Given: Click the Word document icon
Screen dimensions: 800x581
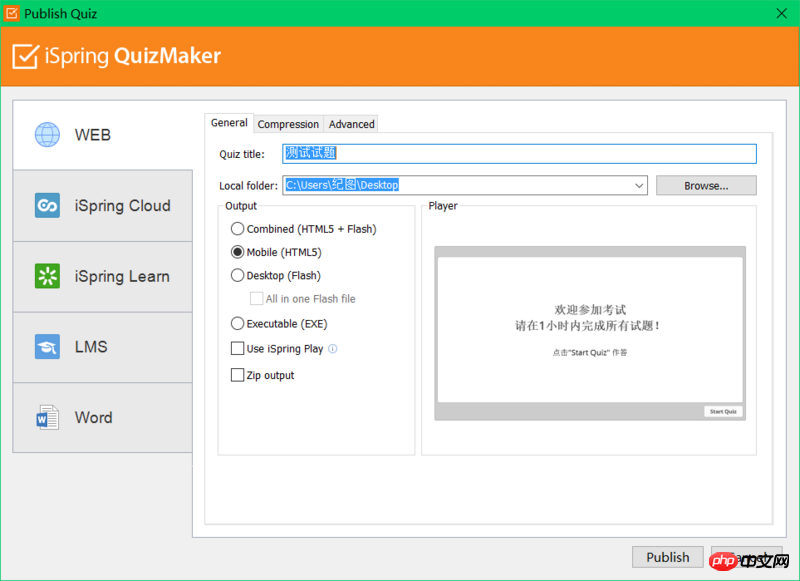Looking at the screenshot, I should point(47,417).
